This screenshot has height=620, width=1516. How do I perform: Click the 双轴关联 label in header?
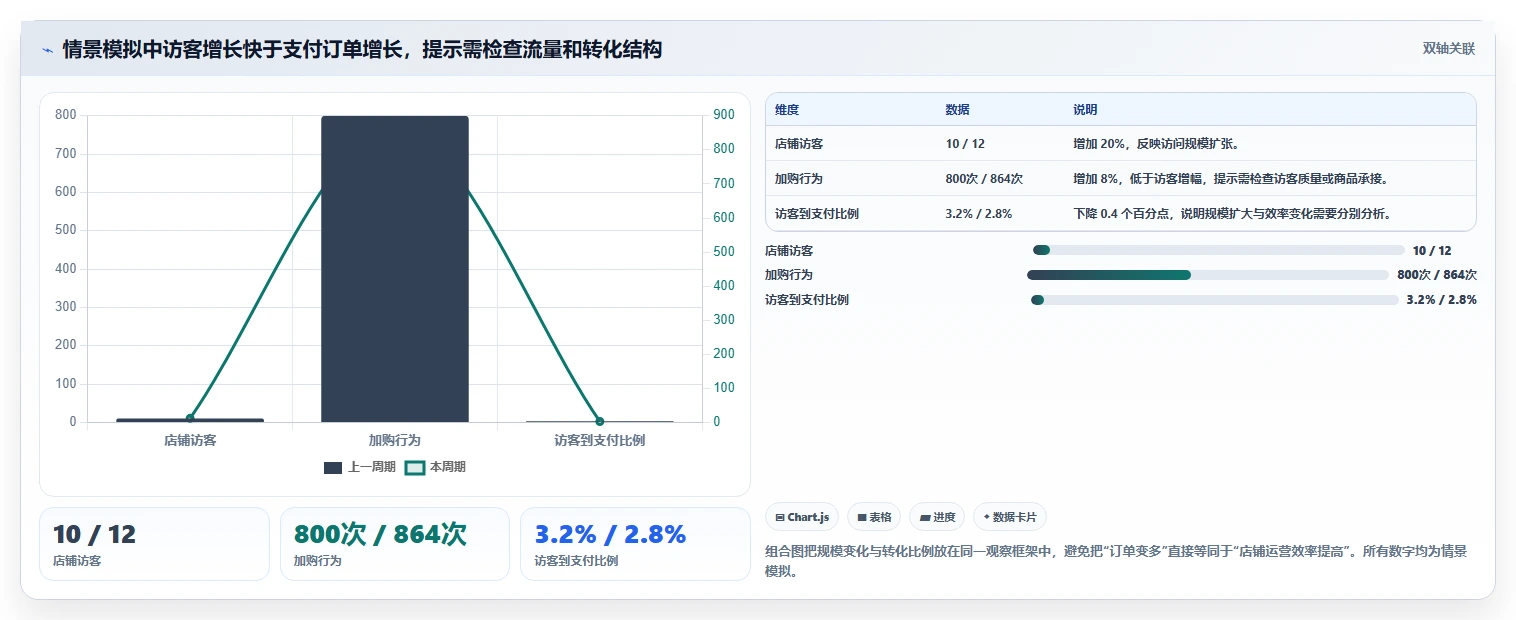pyautogui.click(x=1449, y=49)
